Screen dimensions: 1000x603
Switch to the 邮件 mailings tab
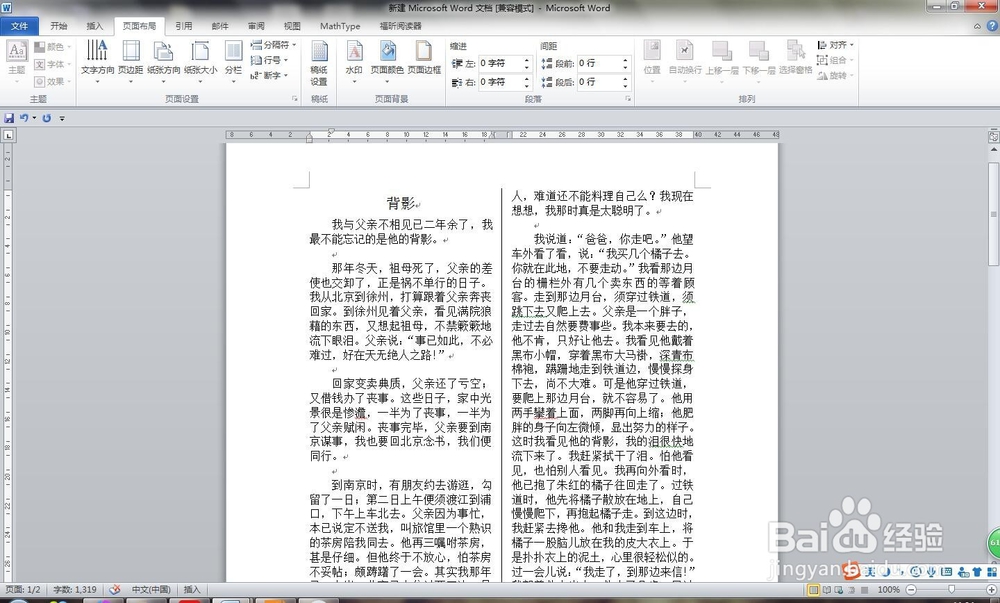(x=220, y=26)
